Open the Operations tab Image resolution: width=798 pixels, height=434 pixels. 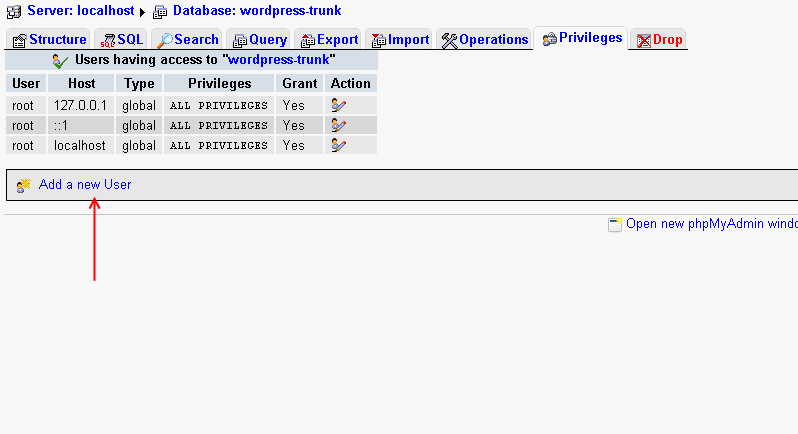(485, 40)
